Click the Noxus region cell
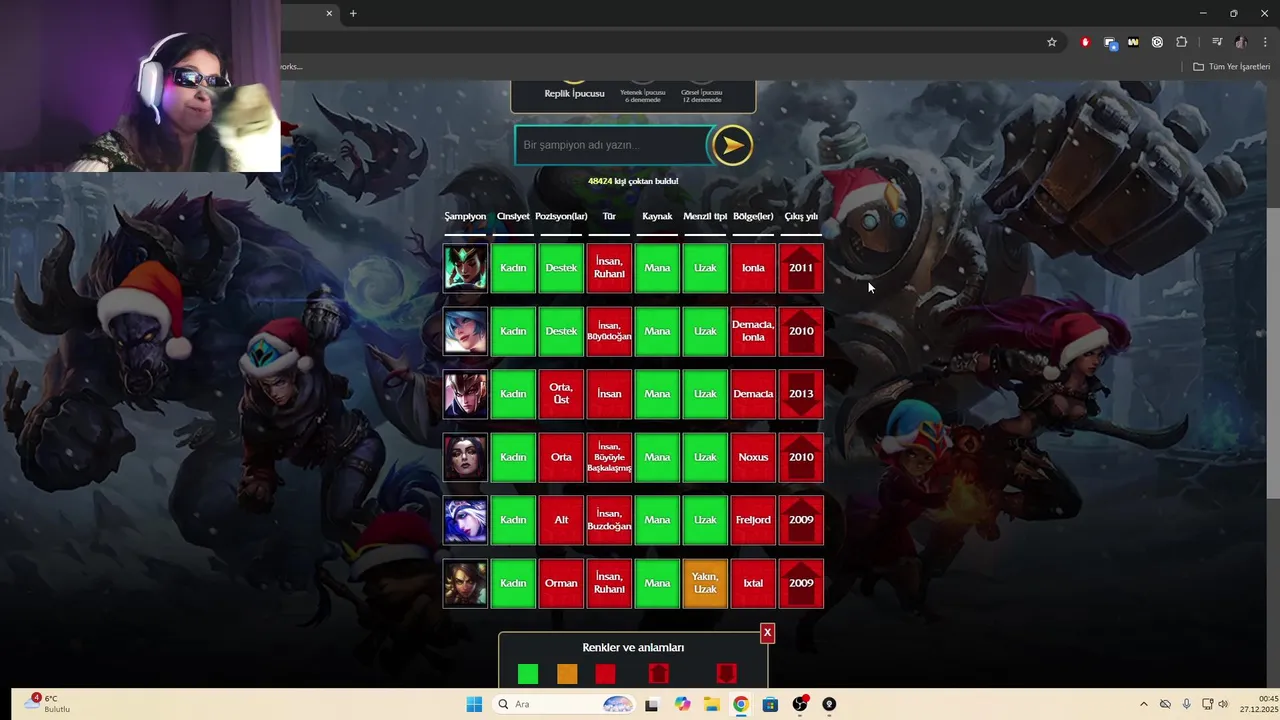The height and width of the screenshot is (720, 1280). (x=753, y=457)
